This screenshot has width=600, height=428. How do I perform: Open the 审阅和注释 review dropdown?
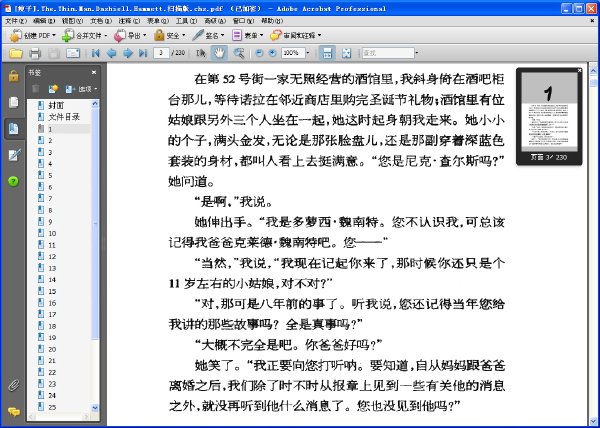click(295, 36)
